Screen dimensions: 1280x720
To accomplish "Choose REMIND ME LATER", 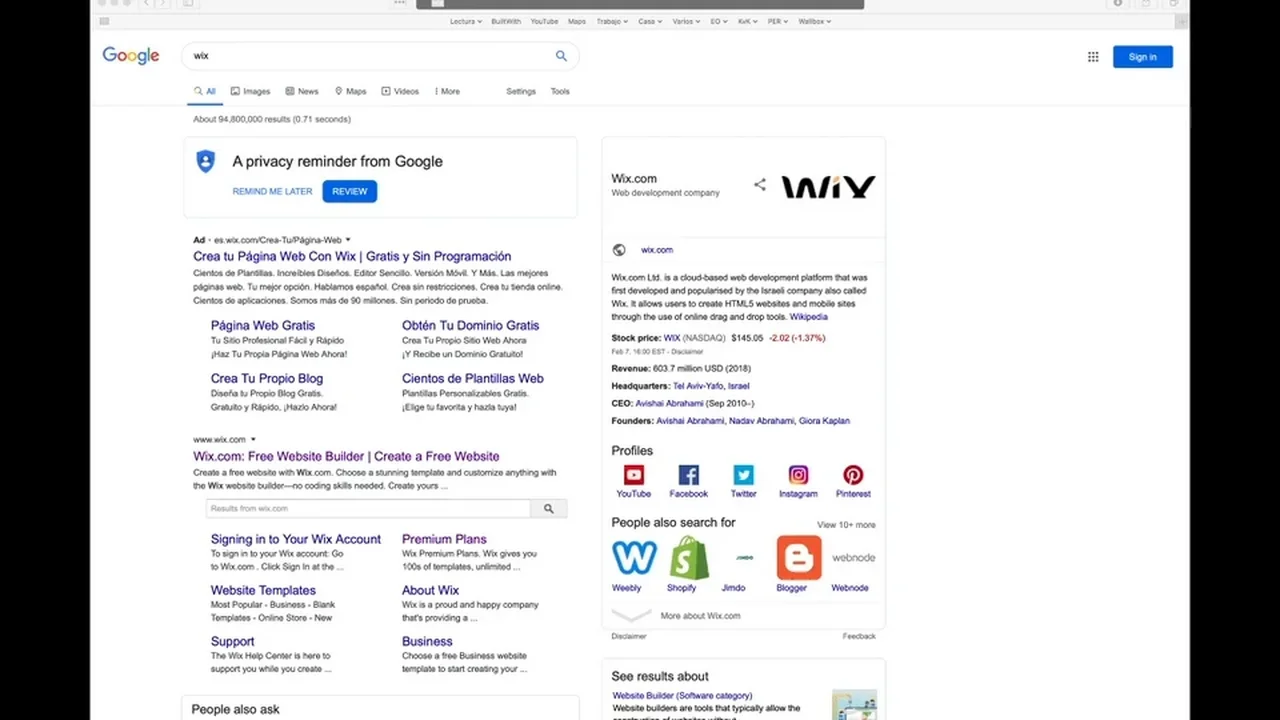I will coord(272,191).
